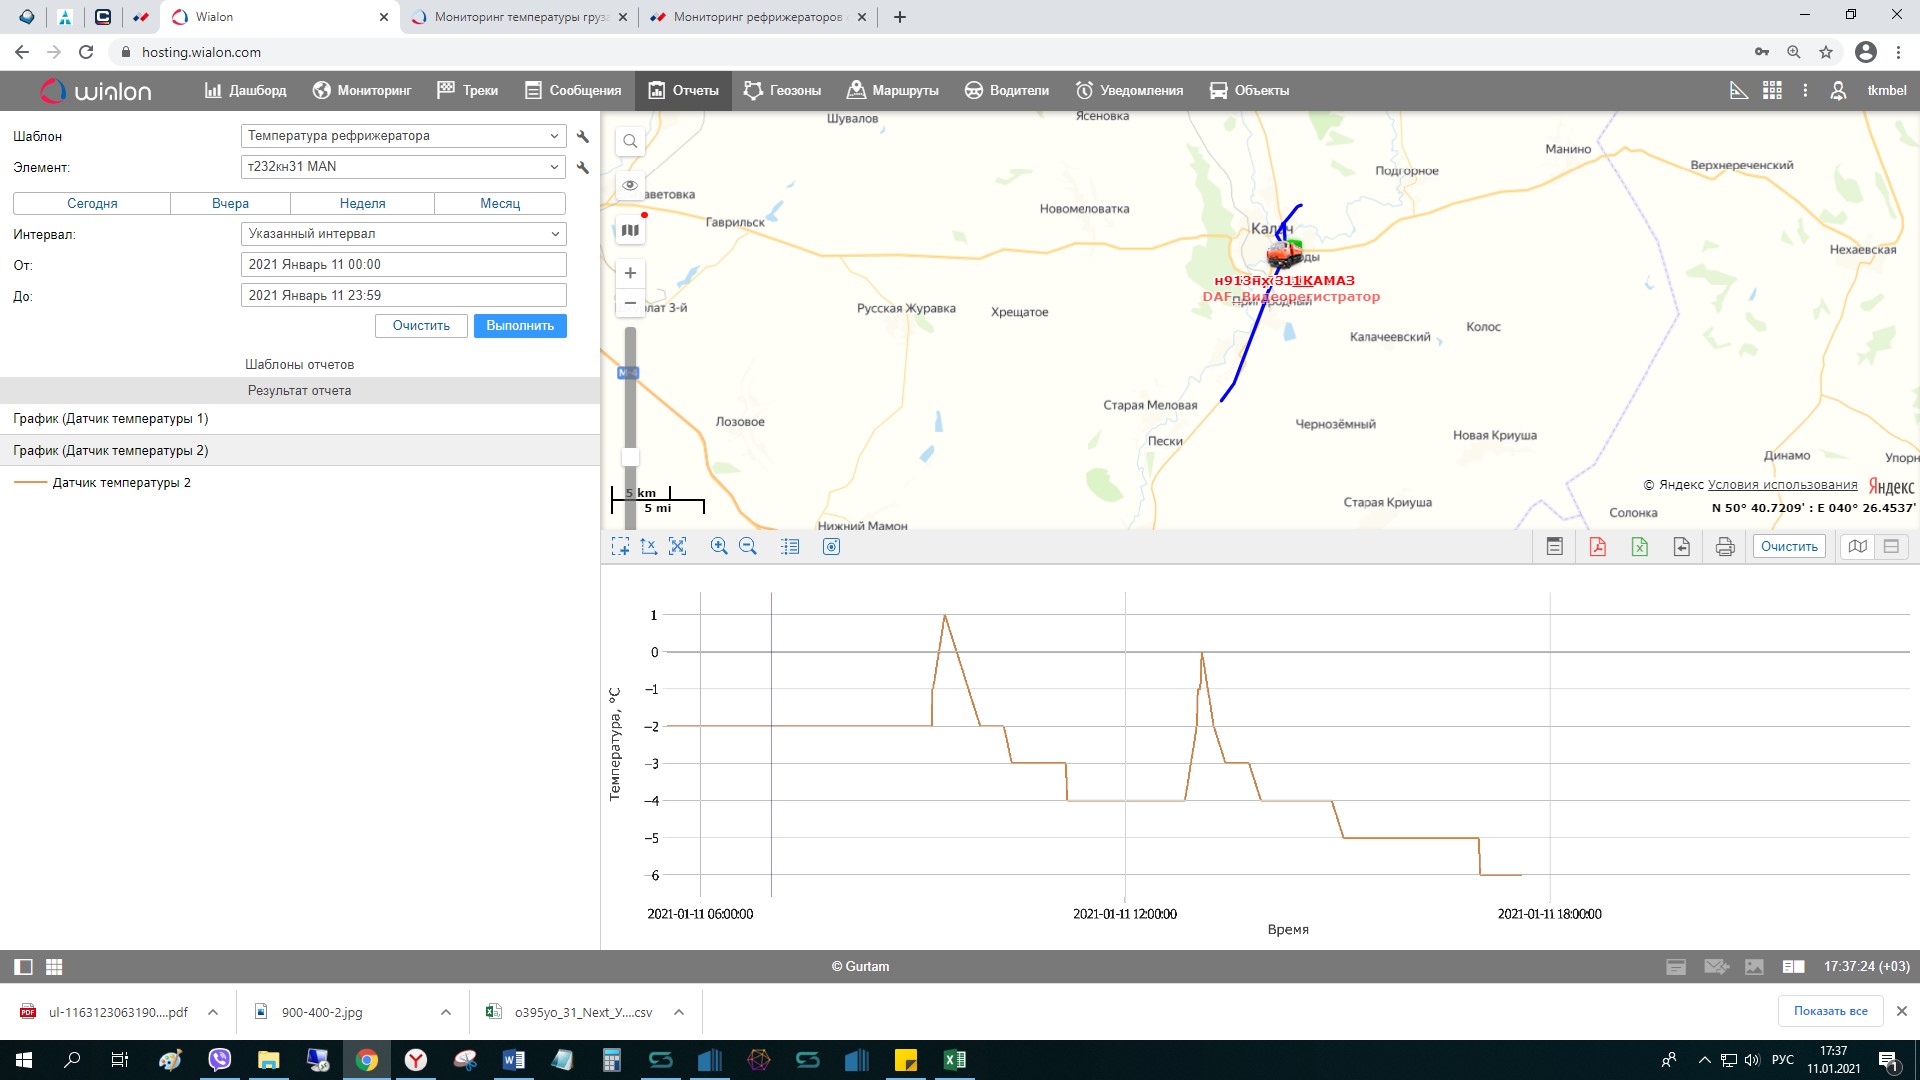Toggle report-only layout mode button
The image size is (1920, 1080).
[1891, 546]
